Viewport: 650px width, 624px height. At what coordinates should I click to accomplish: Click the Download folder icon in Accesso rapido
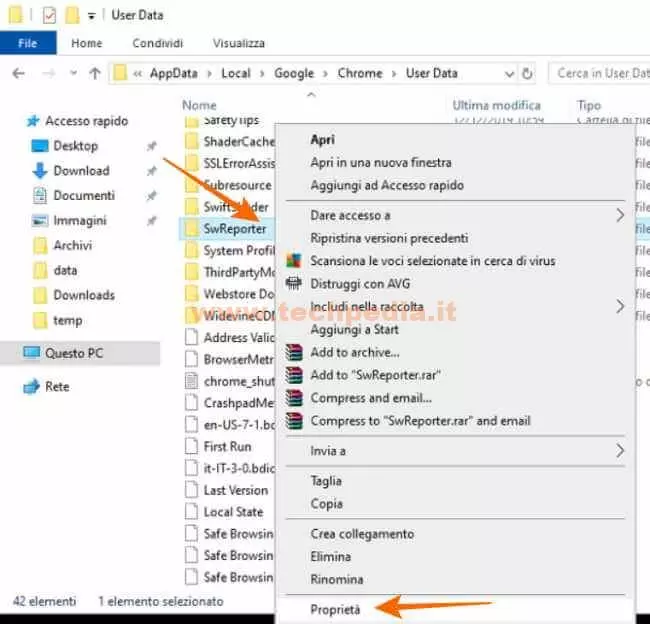tap(40, 171)
